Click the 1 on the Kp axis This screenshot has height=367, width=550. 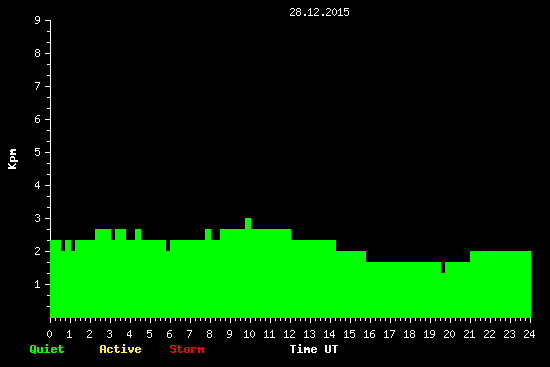point(38,284)
